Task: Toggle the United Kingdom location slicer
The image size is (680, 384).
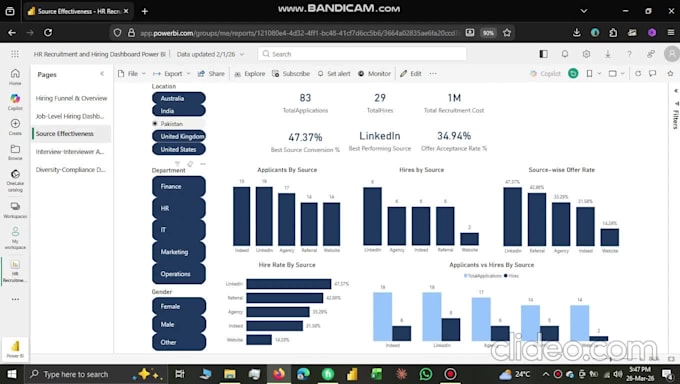Action: point(179,136)
